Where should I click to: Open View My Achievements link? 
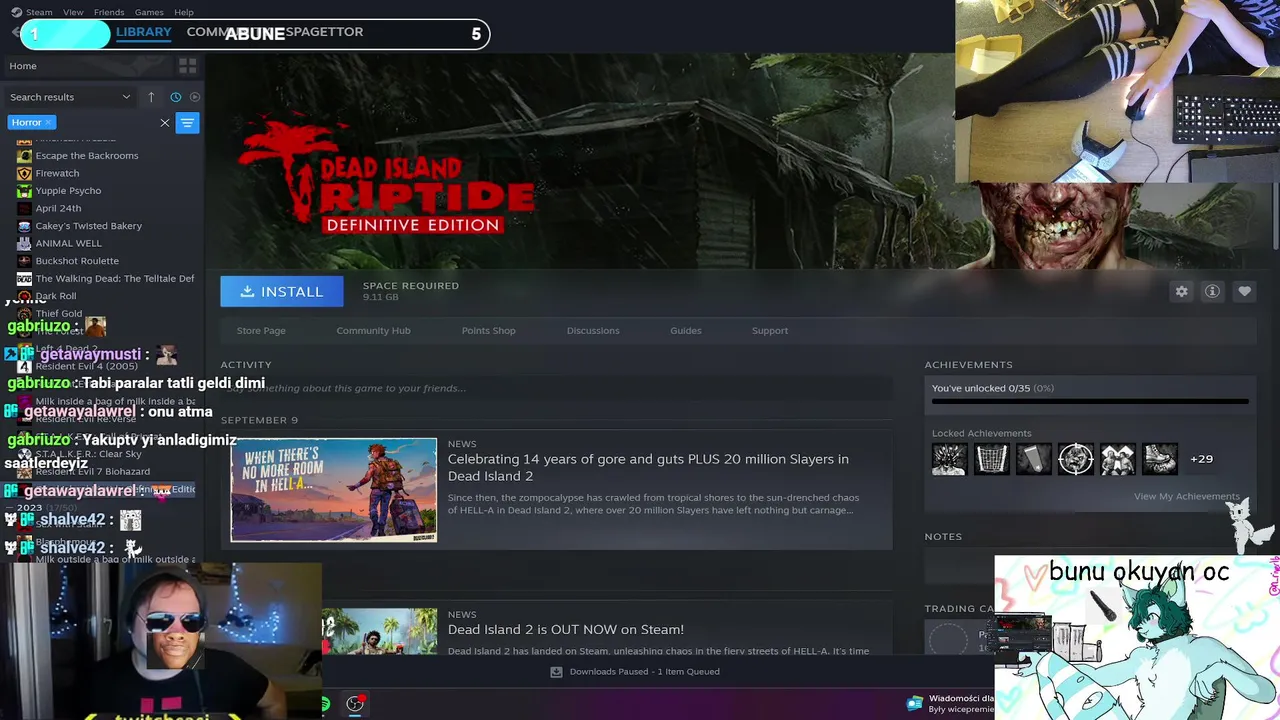[x=1186, y=496]
